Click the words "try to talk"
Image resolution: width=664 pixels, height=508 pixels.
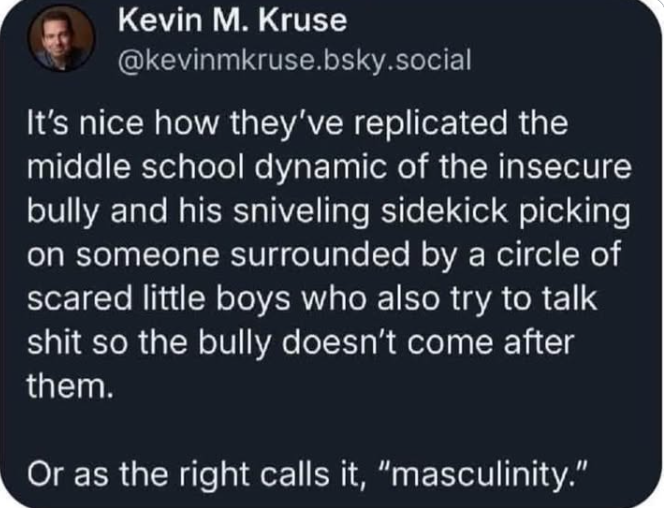(x=523, y=298)
